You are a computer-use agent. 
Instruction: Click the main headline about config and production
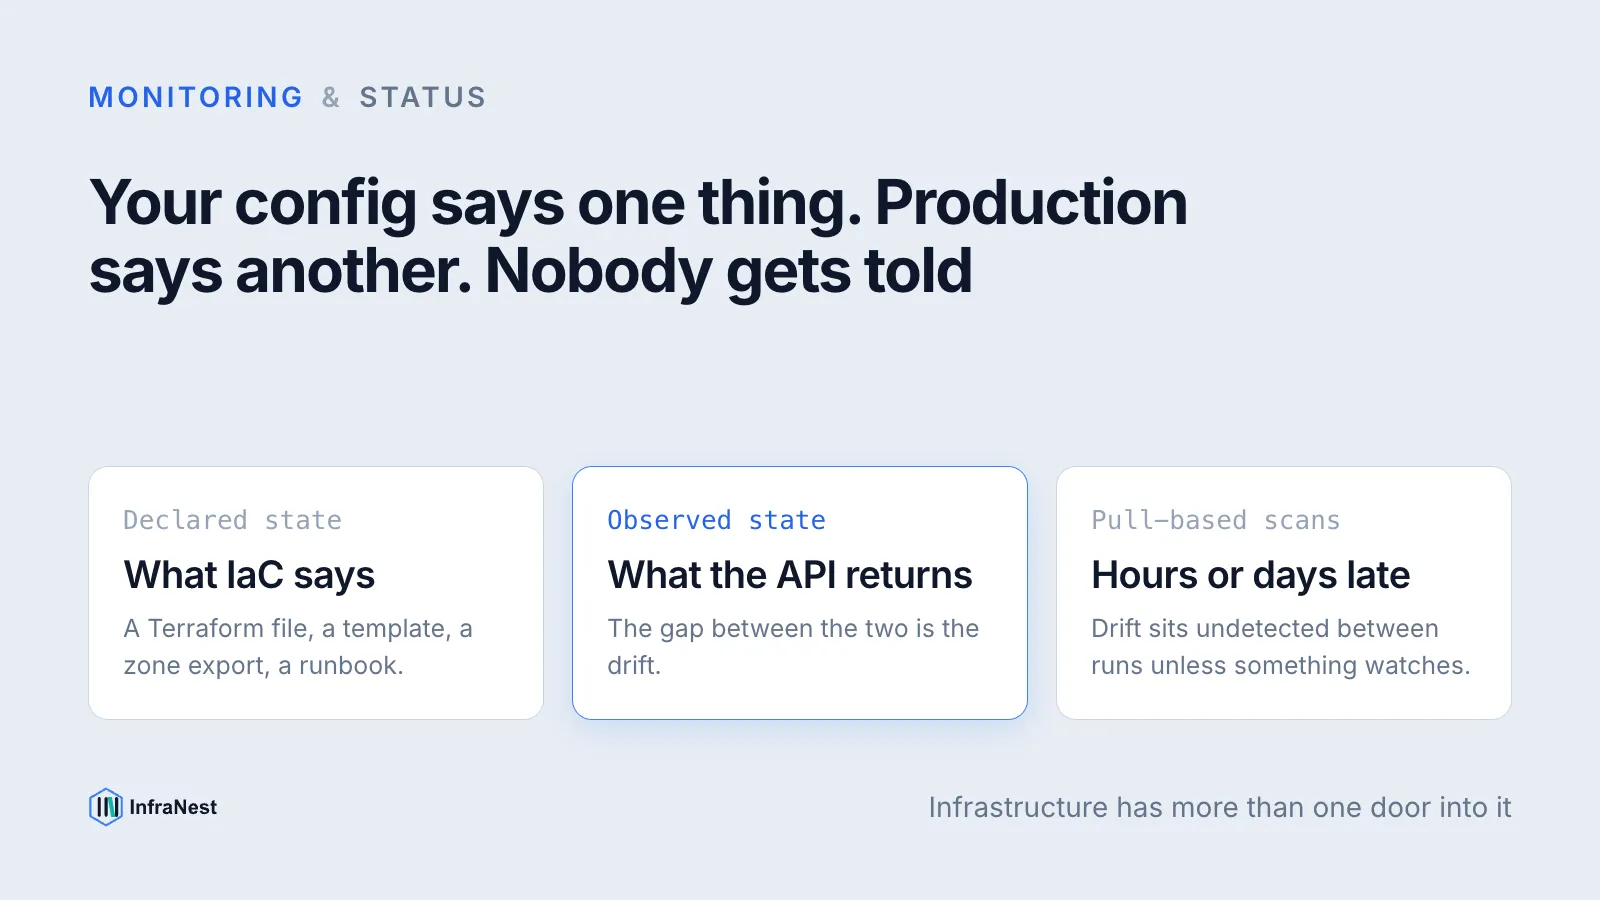pos(638,237)
